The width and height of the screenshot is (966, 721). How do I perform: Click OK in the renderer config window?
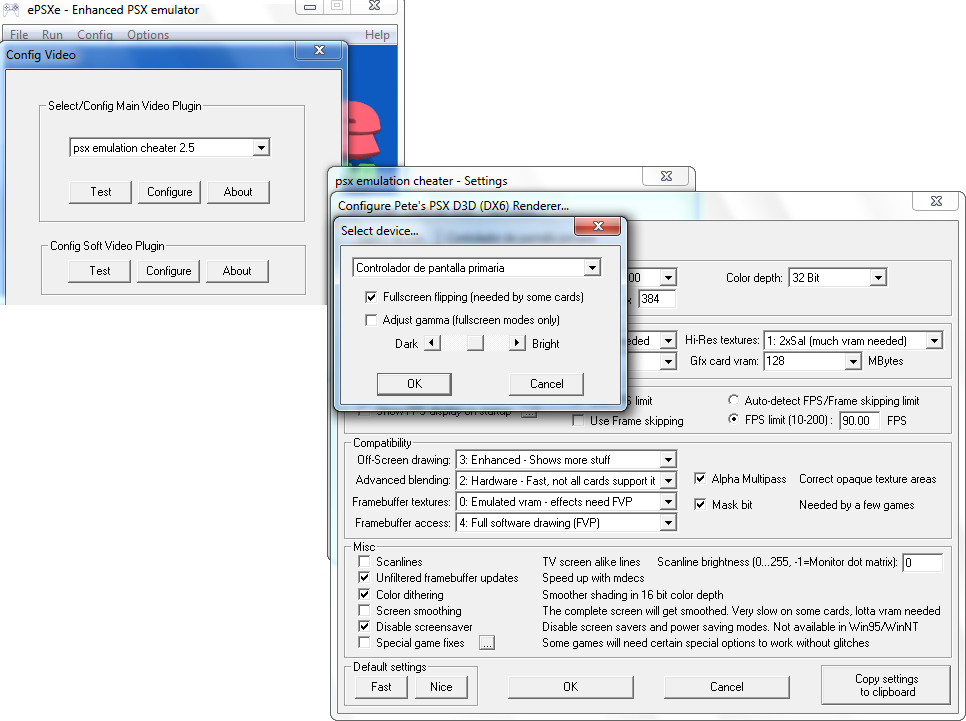570,686
